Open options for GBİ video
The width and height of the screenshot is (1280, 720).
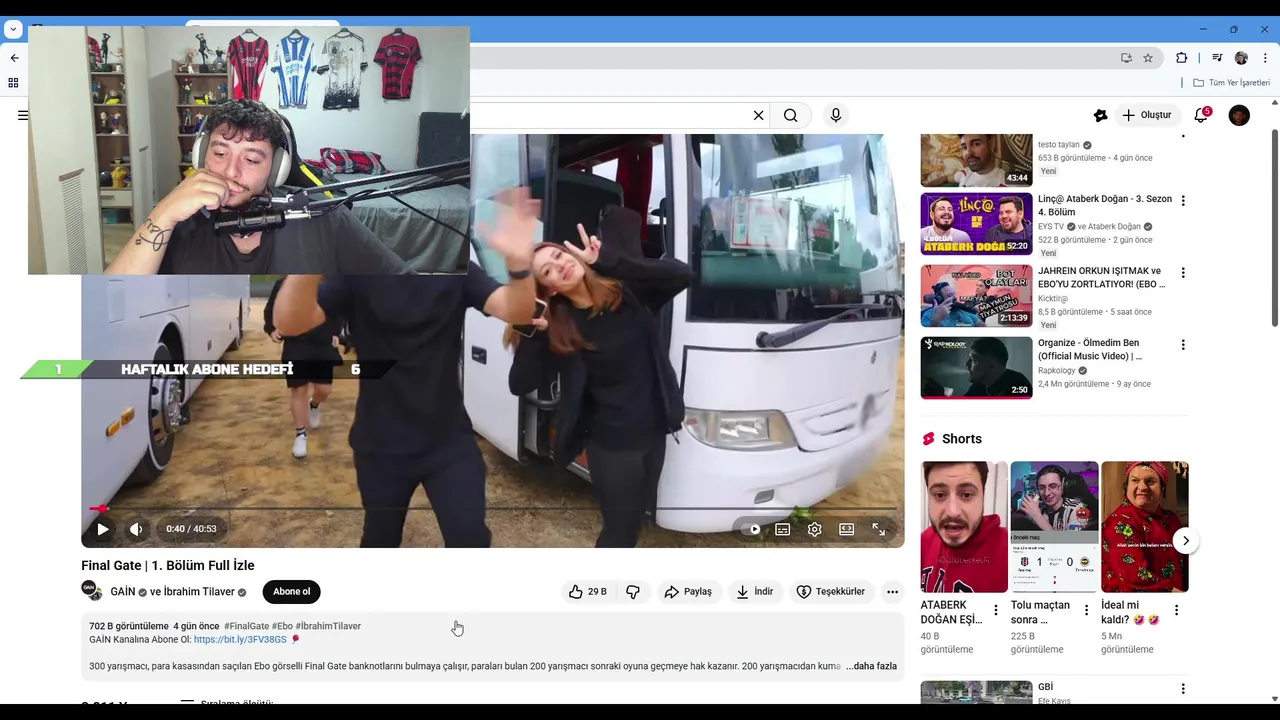(1183, 689)
